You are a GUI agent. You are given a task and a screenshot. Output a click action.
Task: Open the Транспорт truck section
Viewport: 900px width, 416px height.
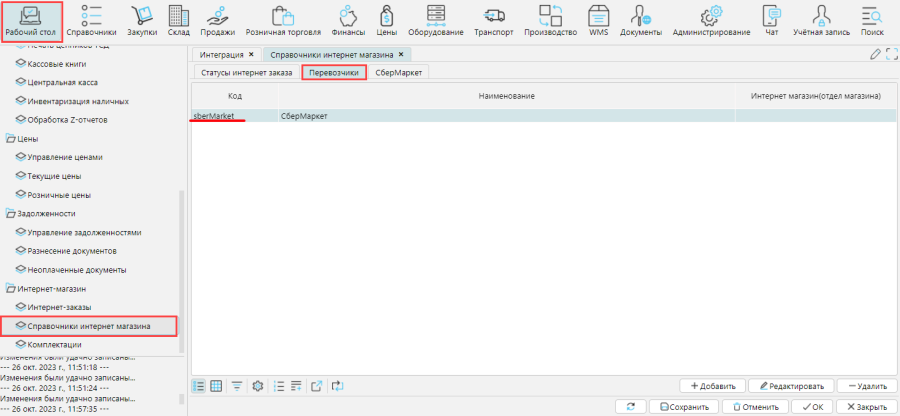coord(494,20)
